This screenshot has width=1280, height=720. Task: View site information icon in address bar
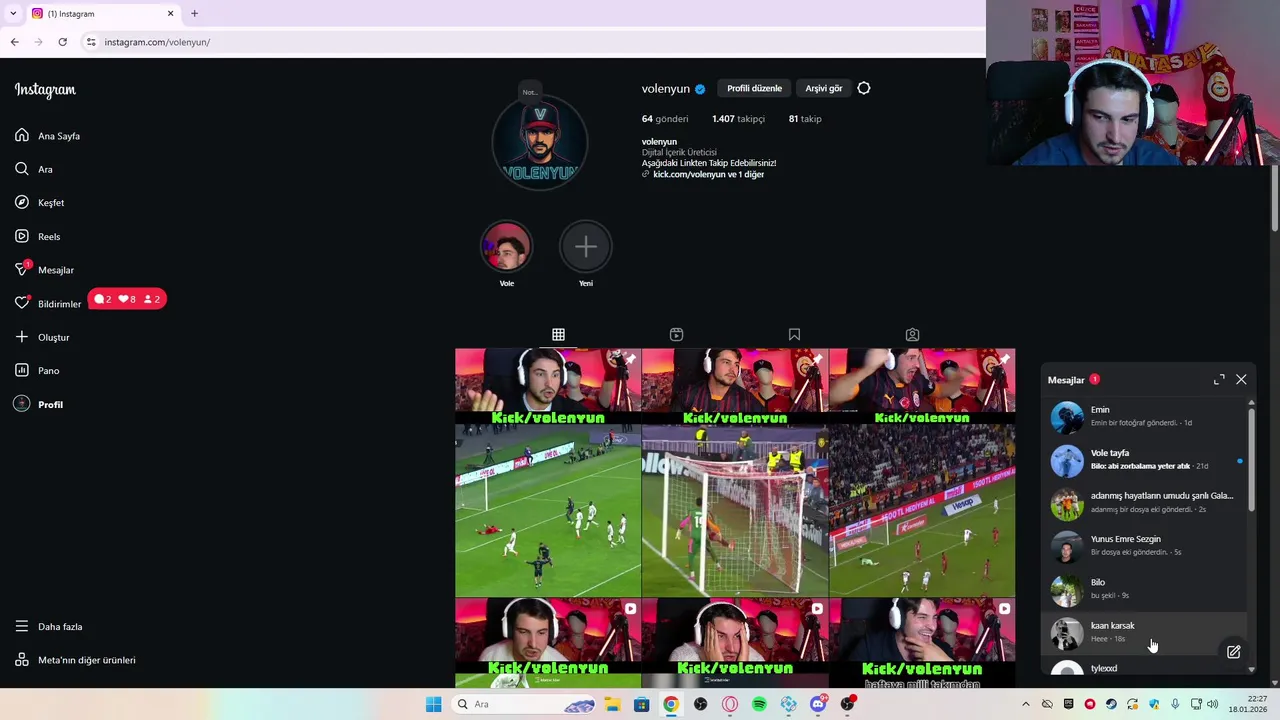pos(91,42)
